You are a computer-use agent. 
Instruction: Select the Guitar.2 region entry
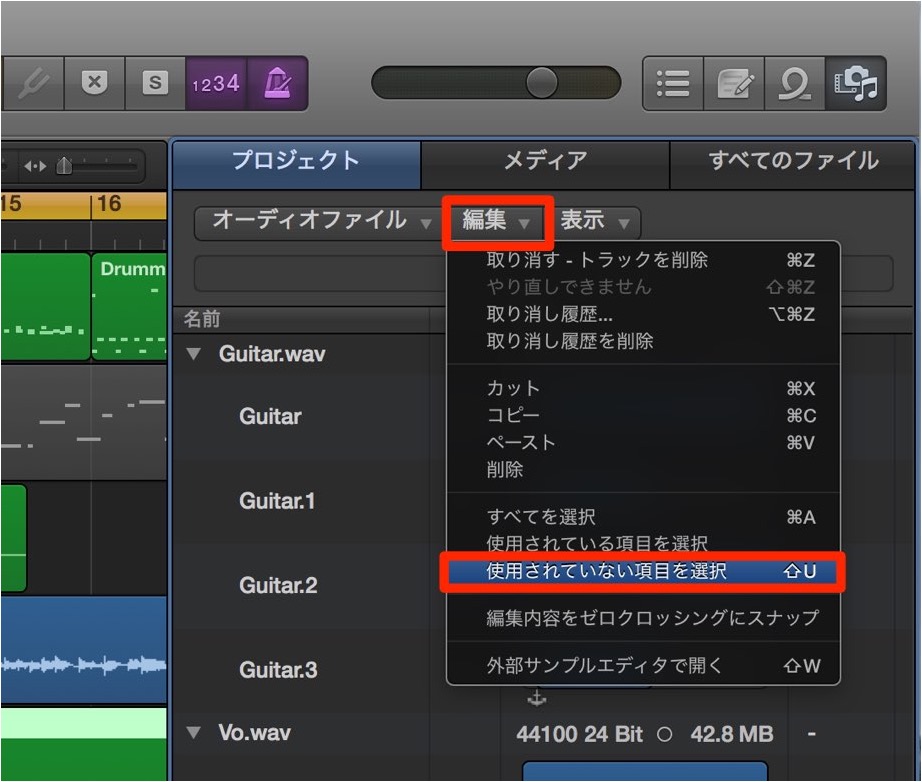point(278,585)
